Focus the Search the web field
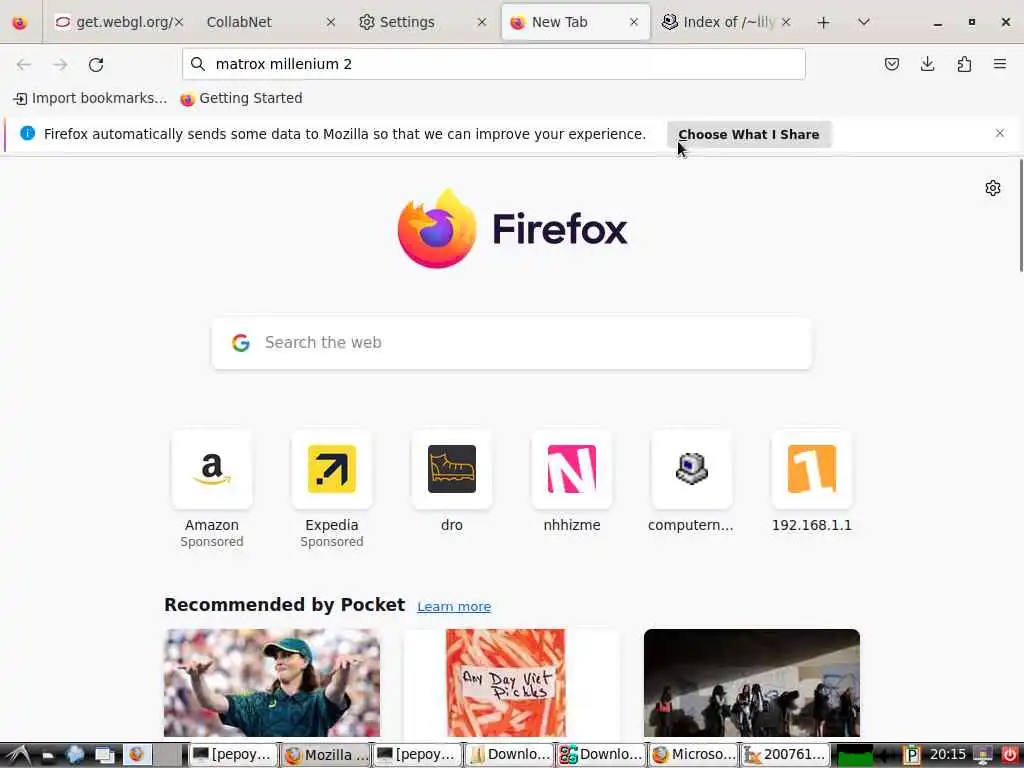 click(512, 343)
